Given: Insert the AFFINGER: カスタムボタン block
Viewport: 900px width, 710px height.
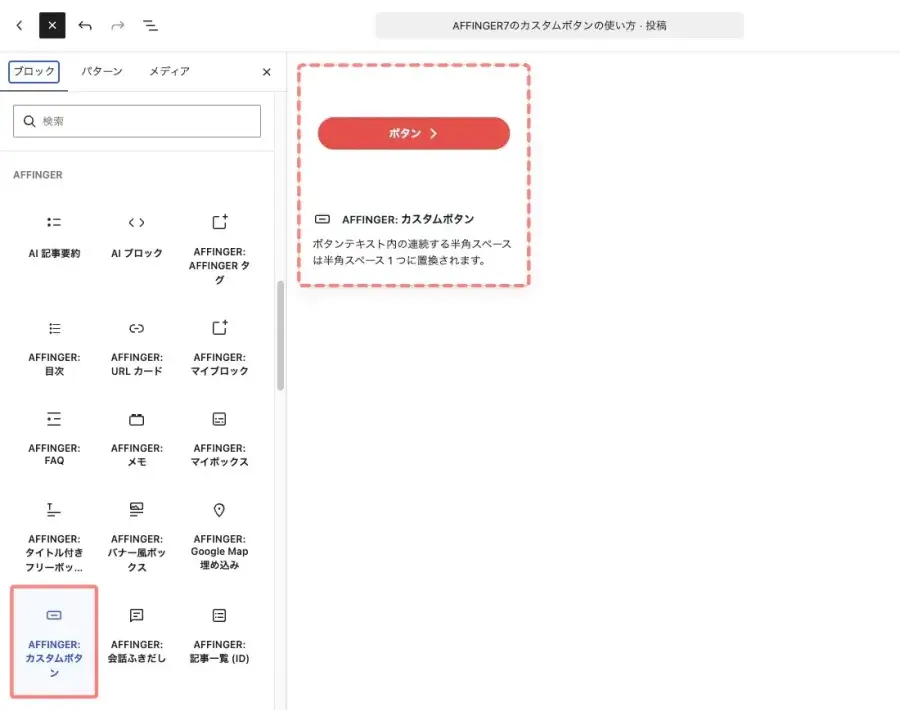Looking at the screenshot, I should pos(54,642).
